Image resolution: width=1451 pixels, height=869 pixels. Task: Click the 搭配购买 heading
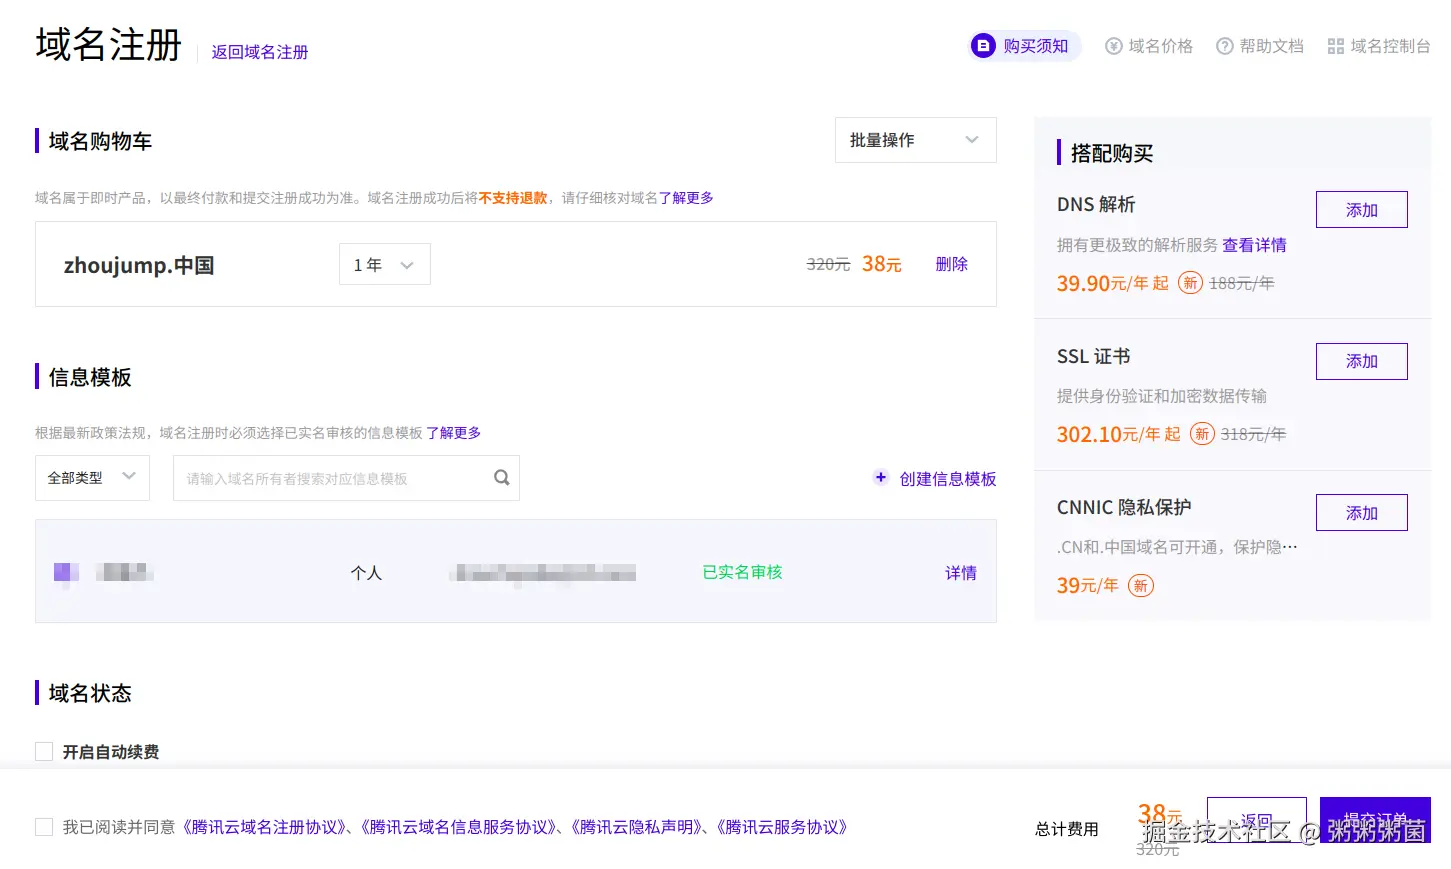tap(1112, 153)
